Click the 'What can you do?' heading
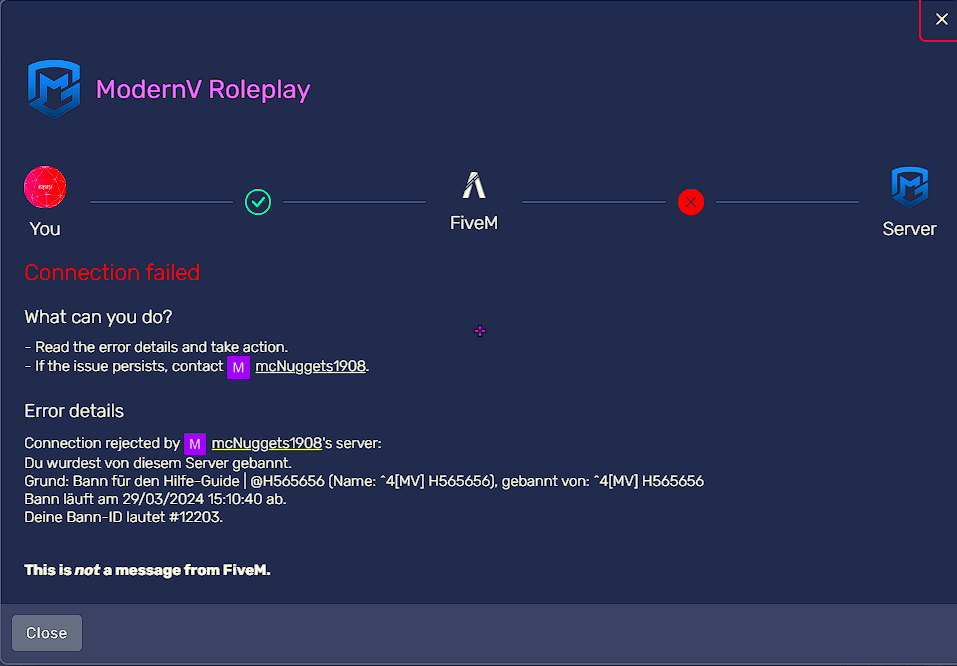The height and width of the screenshot is (666, 957). (x=98, y=317)
